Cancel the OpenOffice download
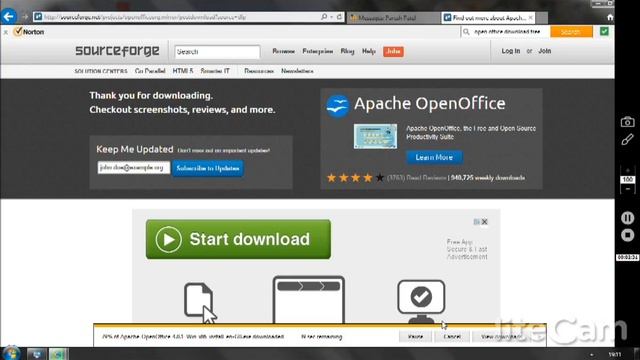640x360 pixels. click(452, 337)
